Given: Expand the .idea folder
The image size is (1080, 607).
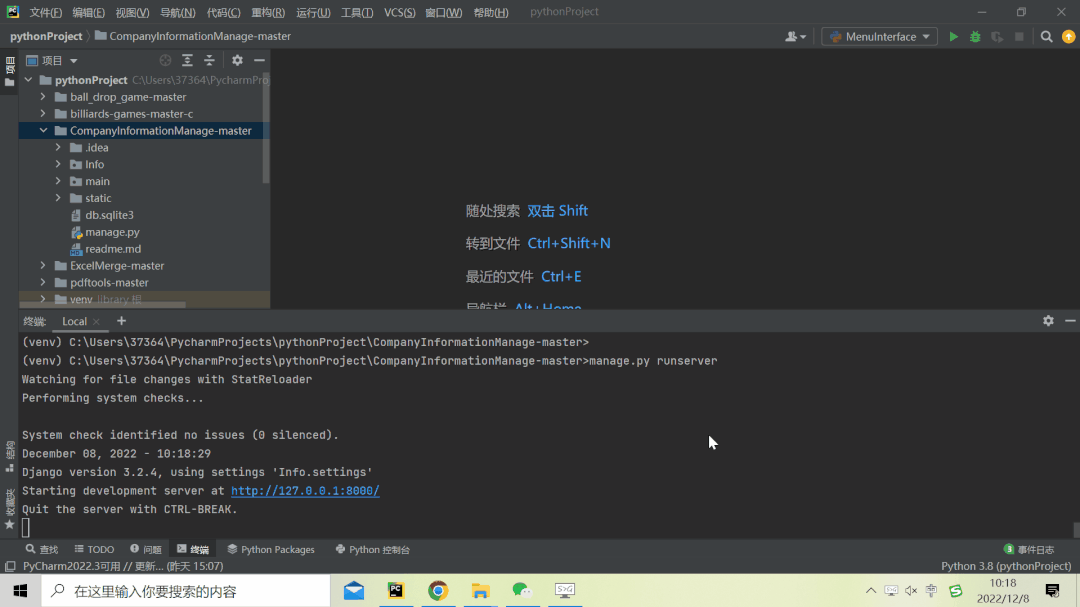Looking at the screenshot, I should tap(58, 147).
